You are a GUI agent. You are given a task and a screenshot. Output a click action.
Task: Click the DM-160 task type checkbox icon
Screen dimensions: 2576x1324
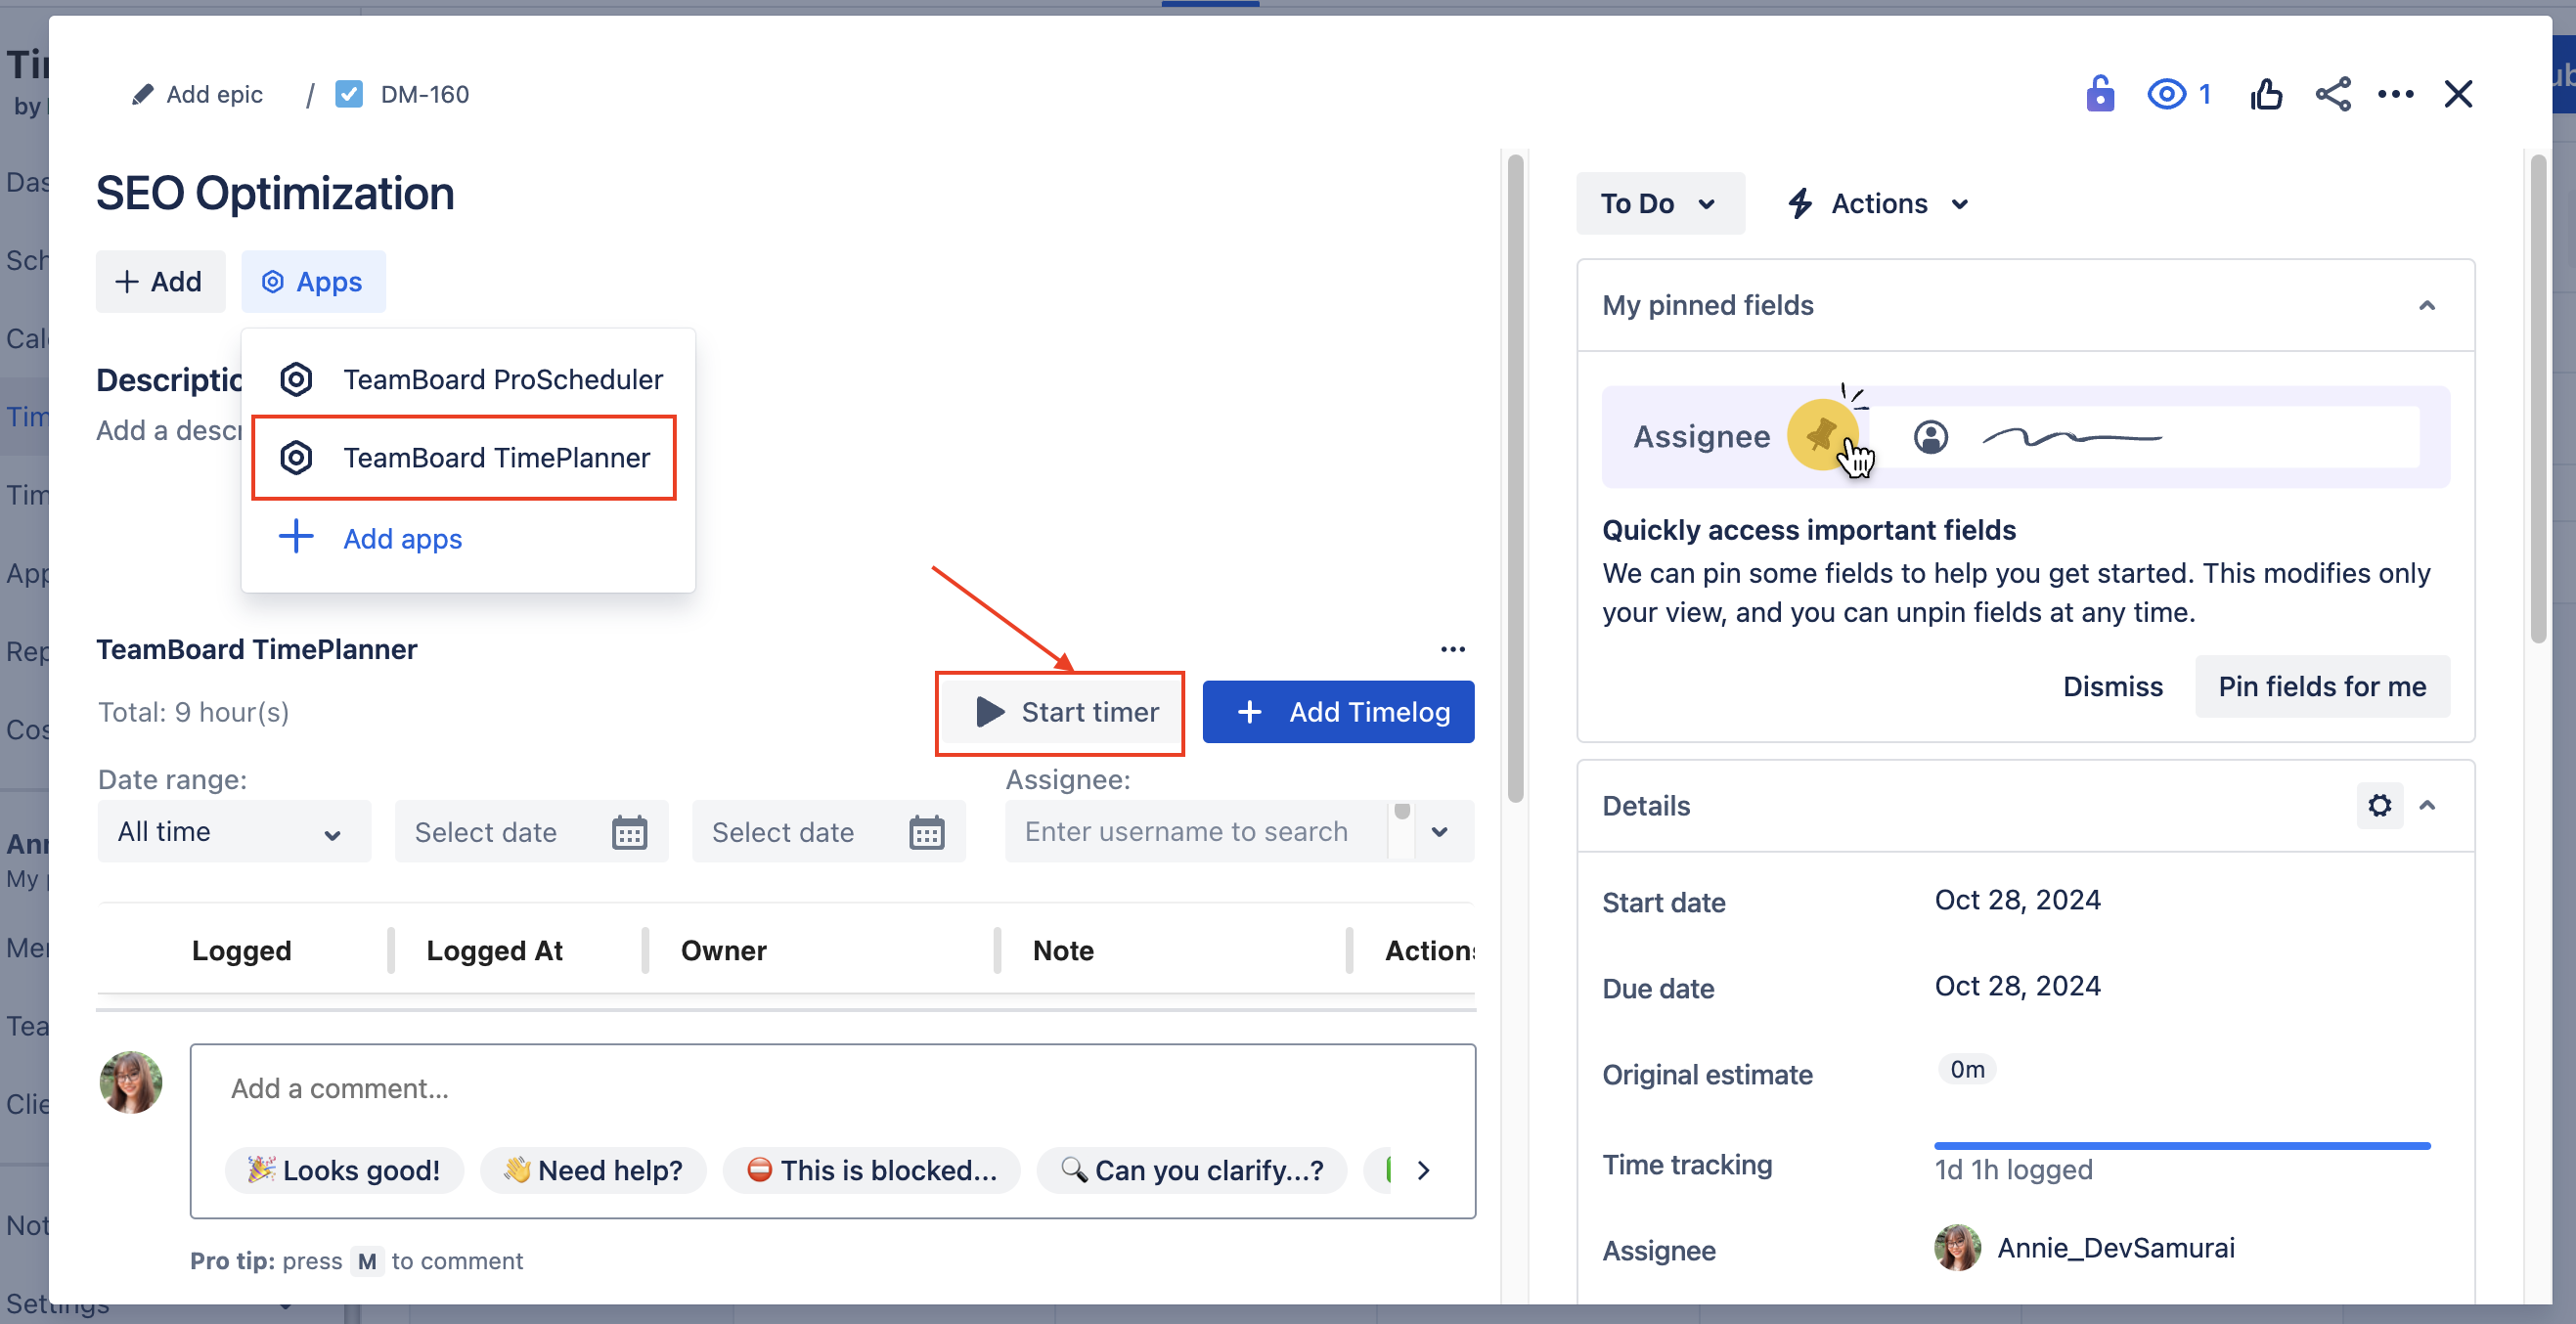click(349, 94)
